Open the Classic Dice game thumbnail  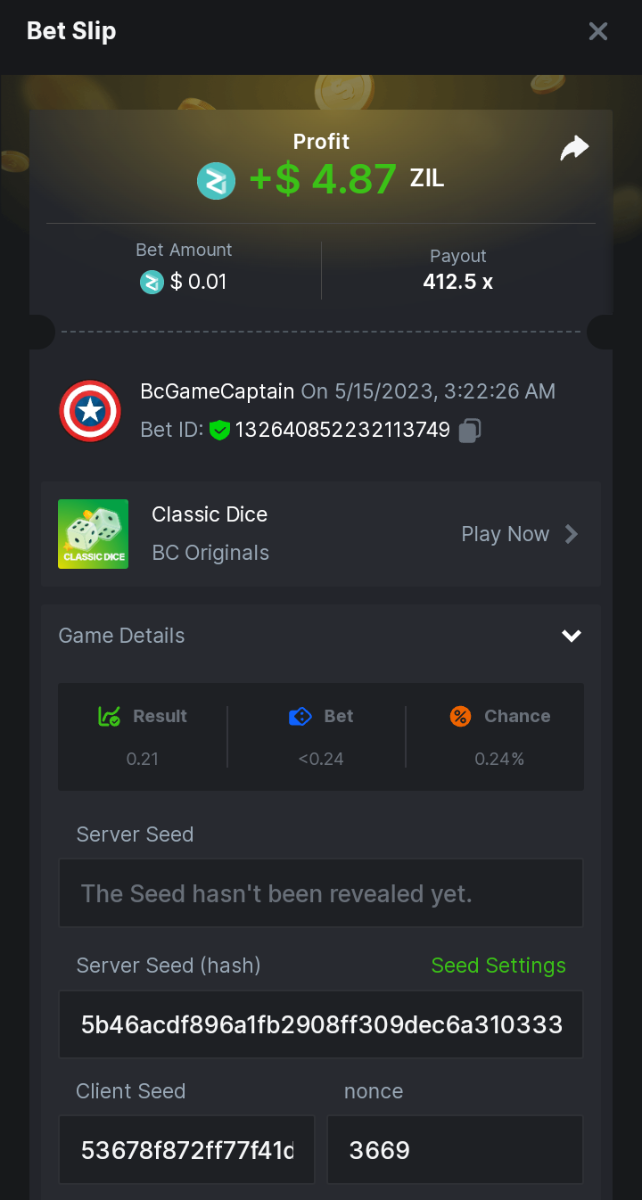tap(93, 534)
